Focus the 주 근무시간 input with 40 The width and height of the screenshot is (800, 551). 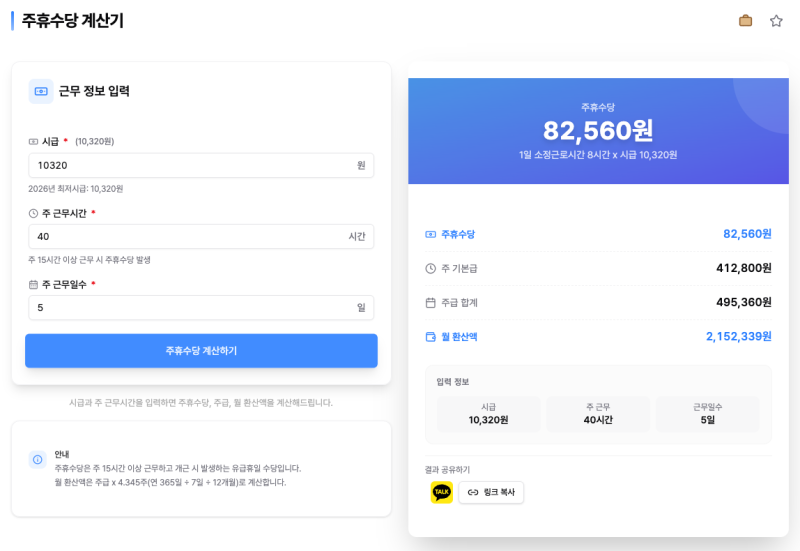(x=202, y=237)
